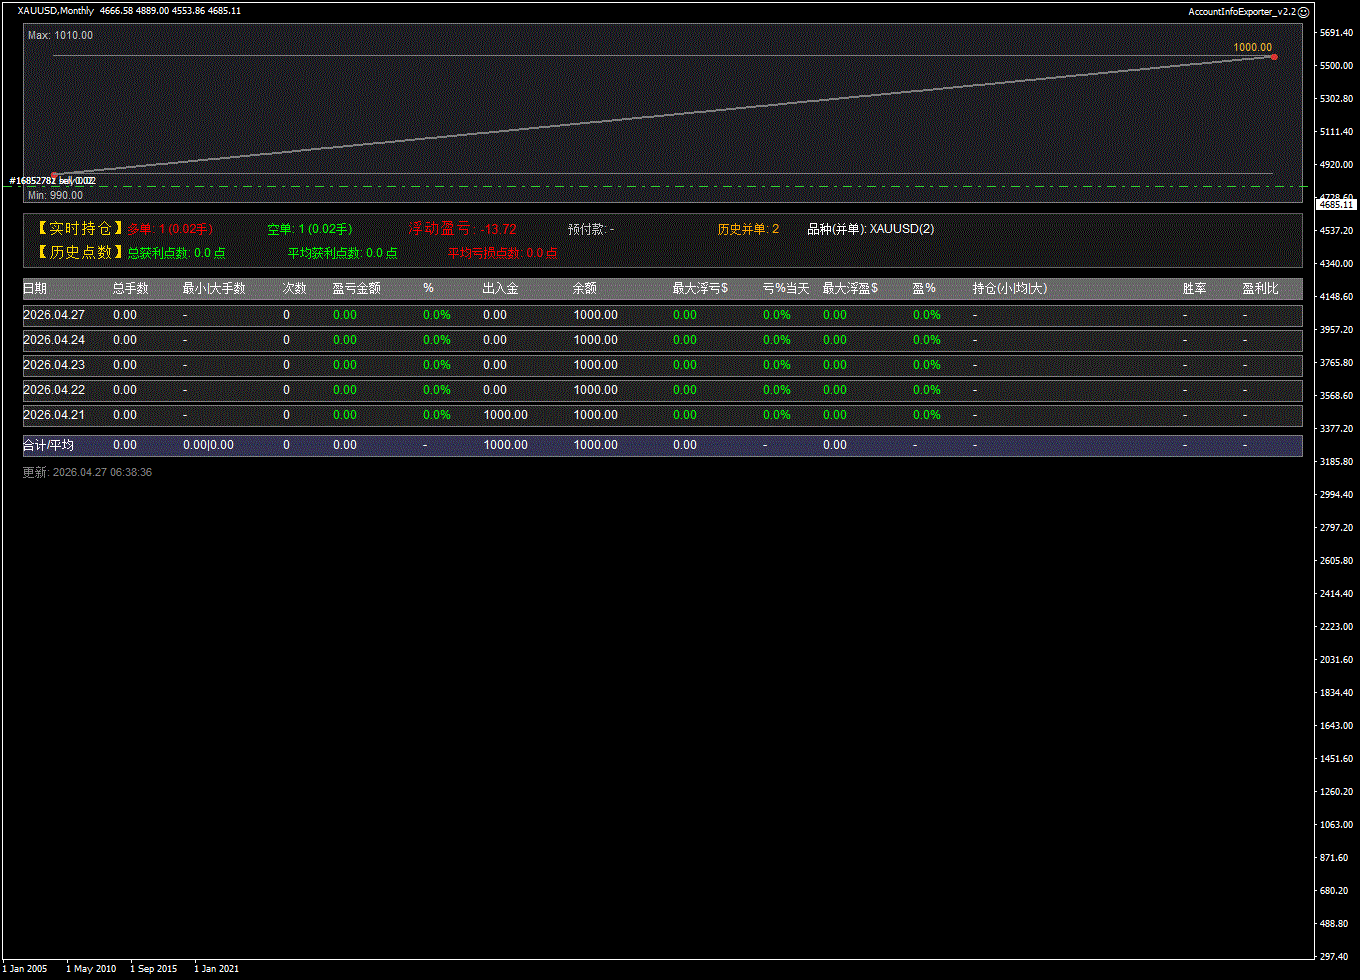The height and width of the screenshot is (980, 1360).
Task: Select the 2026.04.21 date row
Action: (x=662, y=415)
